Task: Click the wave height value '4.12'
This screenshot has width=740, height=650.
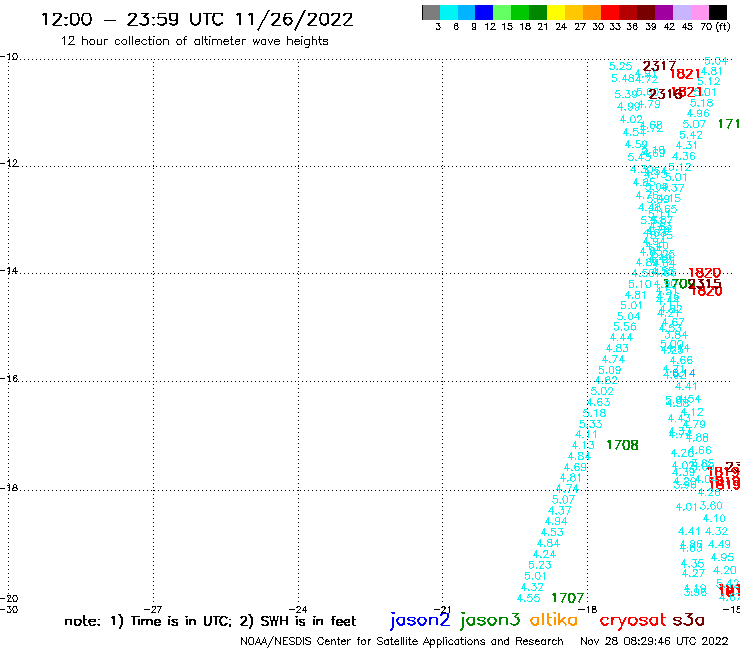Action: pos(692,412)
